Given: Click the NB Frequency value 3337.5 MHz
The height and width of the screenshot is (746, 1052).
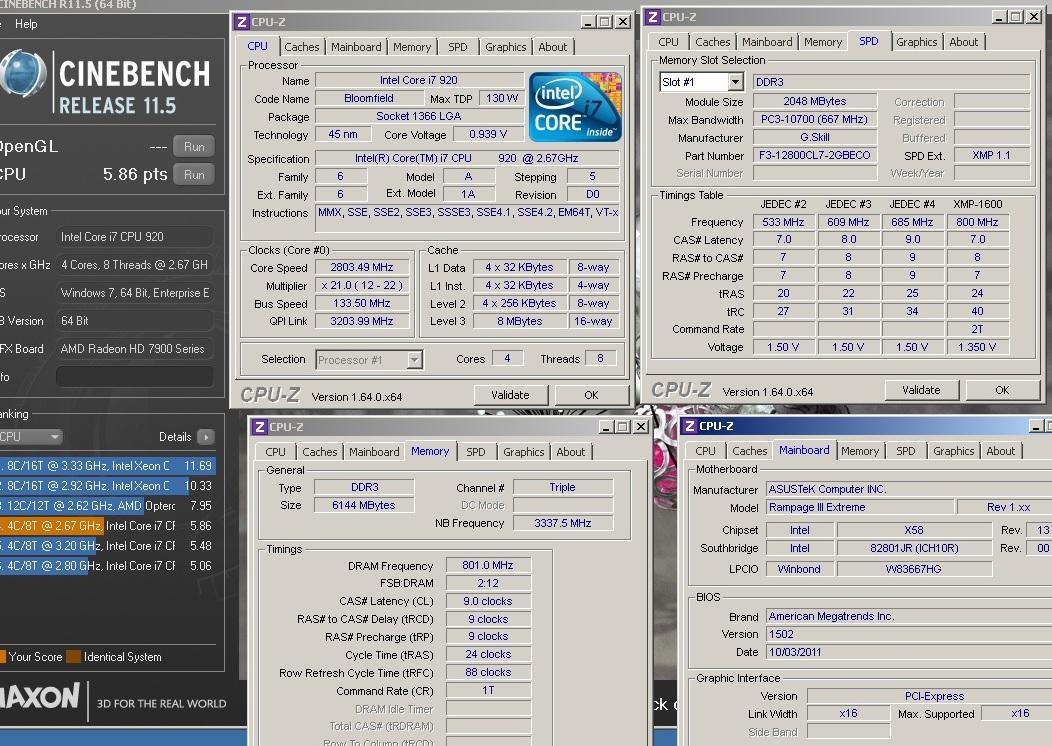Looking at the screenshot, I should (563, 523).
